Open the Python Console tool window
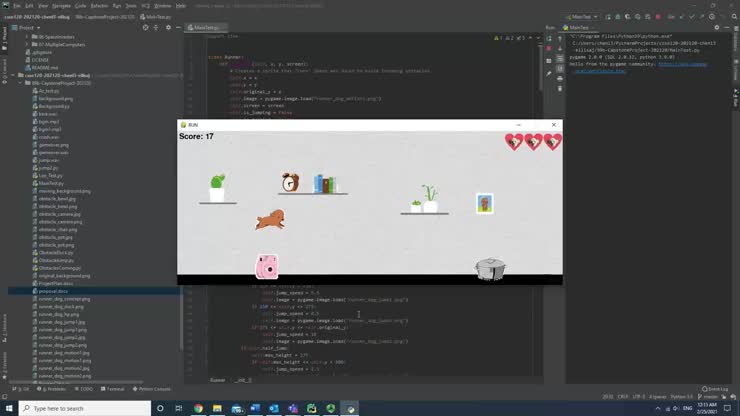The width and height of the screenshot is (740, 416). [151, 389]
